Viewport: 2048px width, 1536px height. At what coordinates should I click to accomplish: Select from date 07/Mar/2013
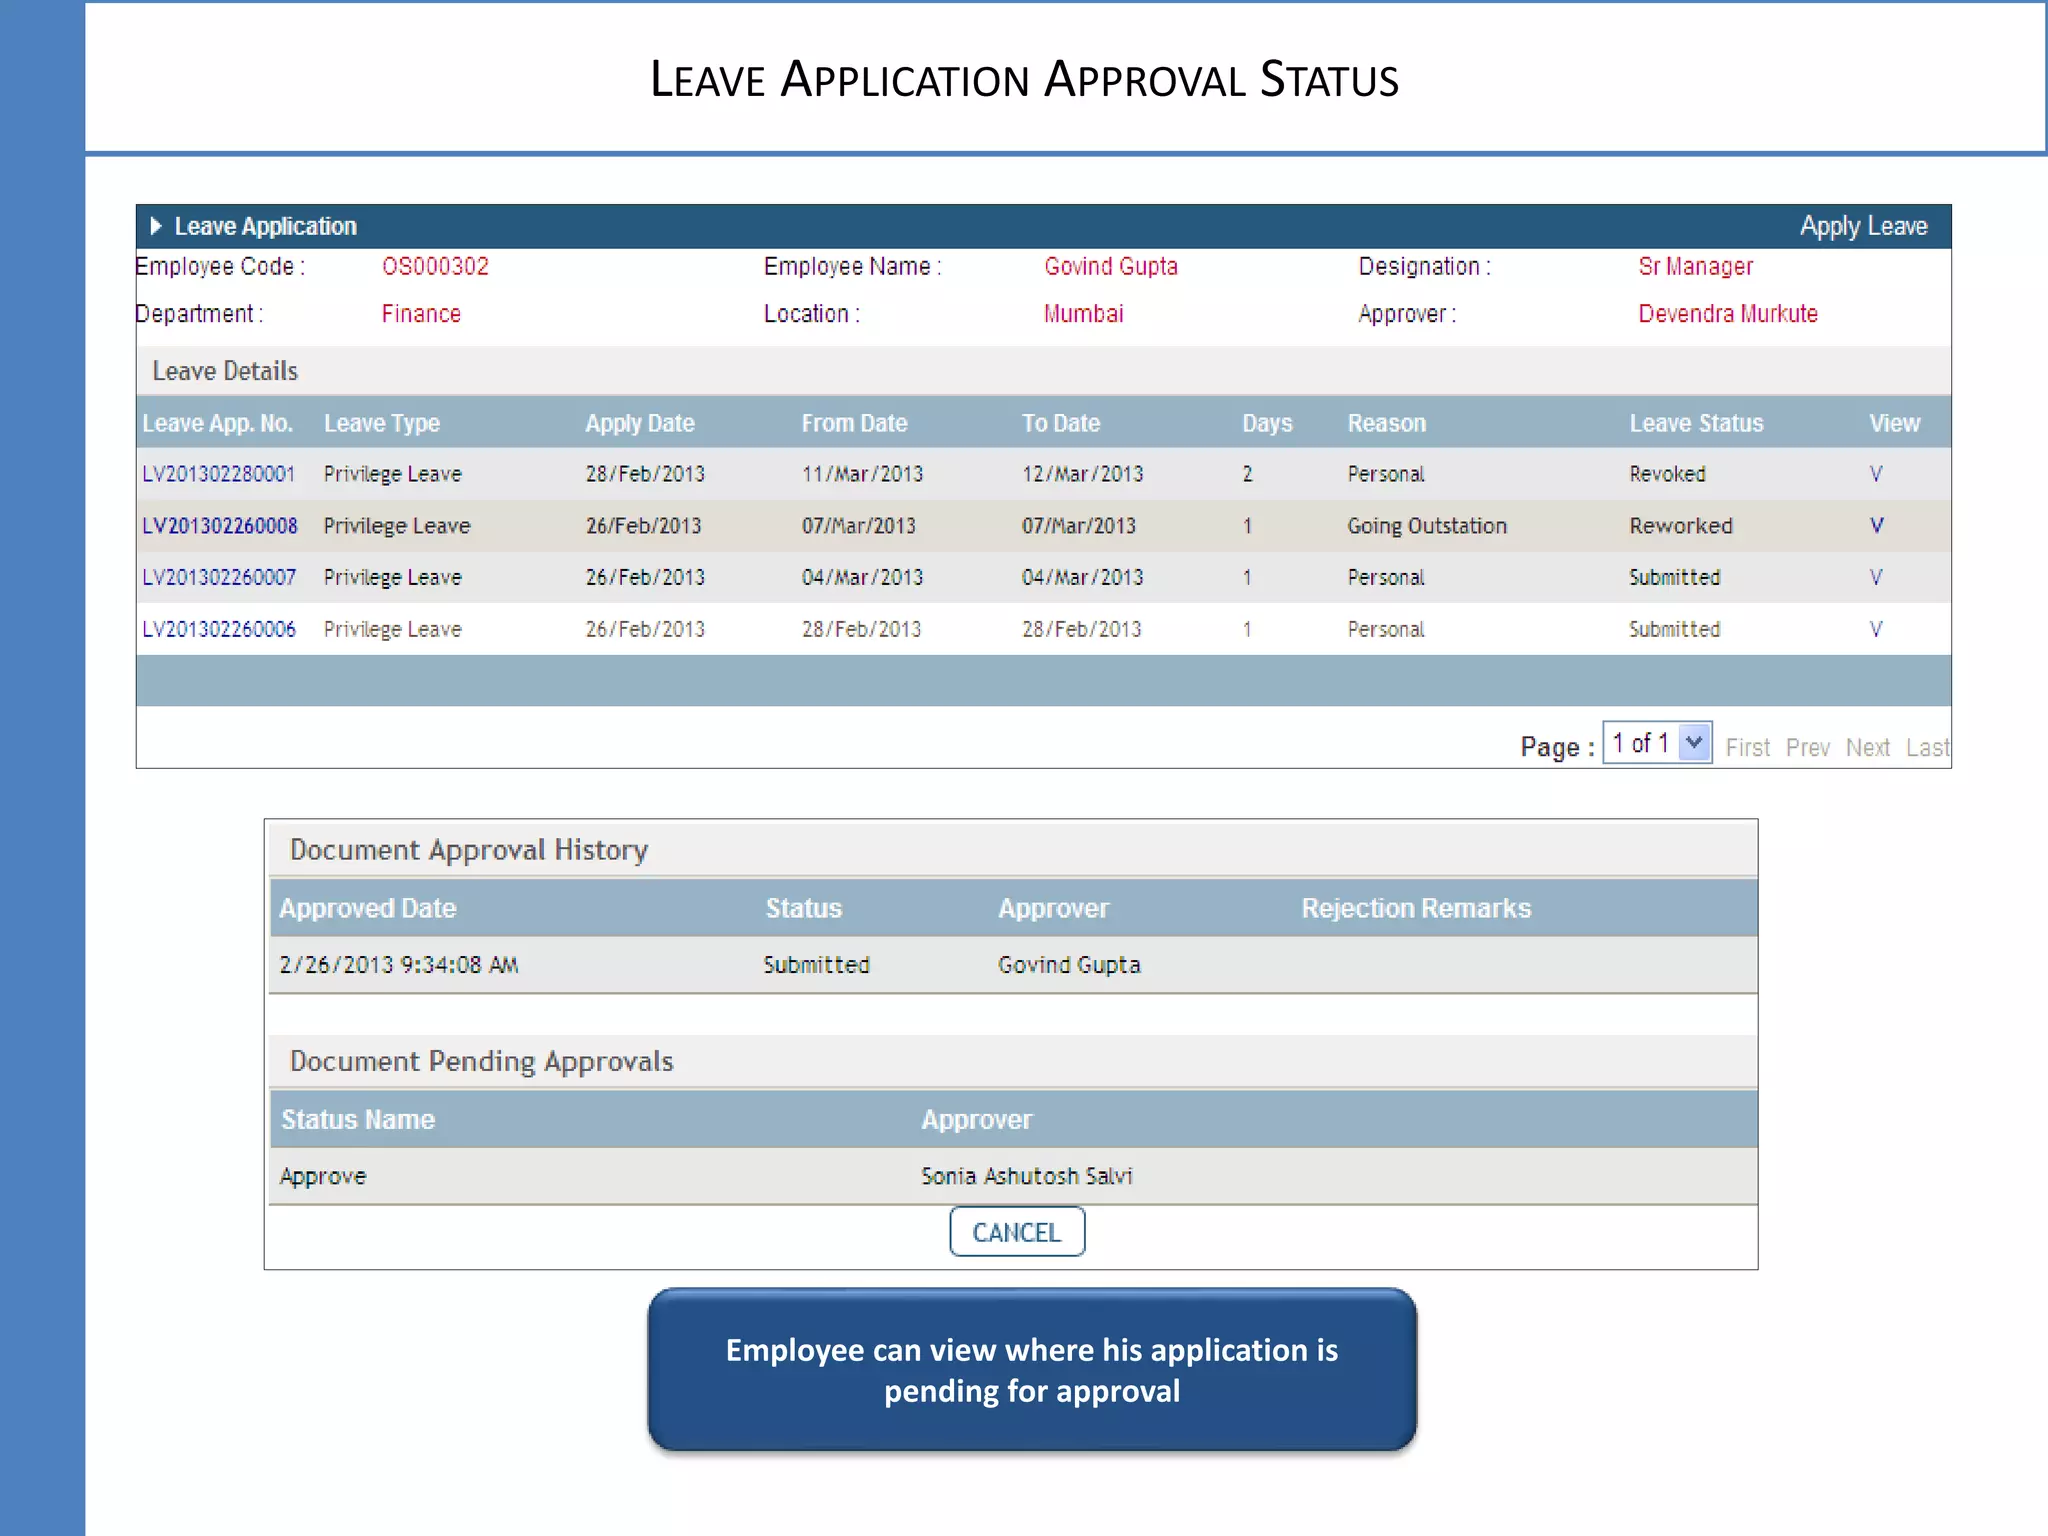[858, 526]
